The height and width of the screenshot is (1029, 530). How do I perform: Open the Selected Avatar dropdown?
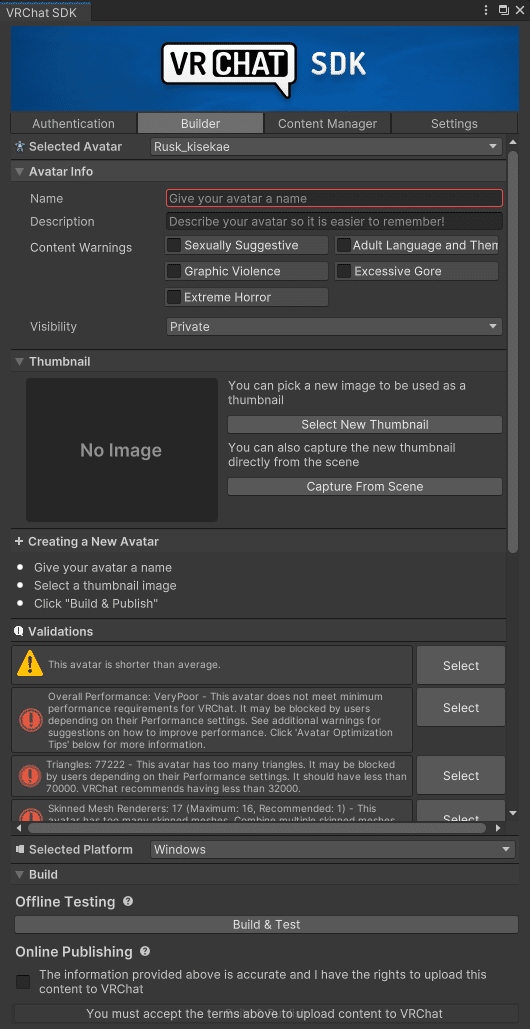(x=327, y=146)
